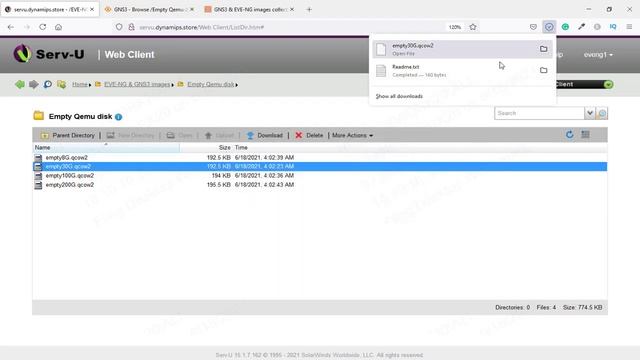Click EVE-NG & GNS3 images breadcrumb
The image size is (640, 360).
coord(137,84)
